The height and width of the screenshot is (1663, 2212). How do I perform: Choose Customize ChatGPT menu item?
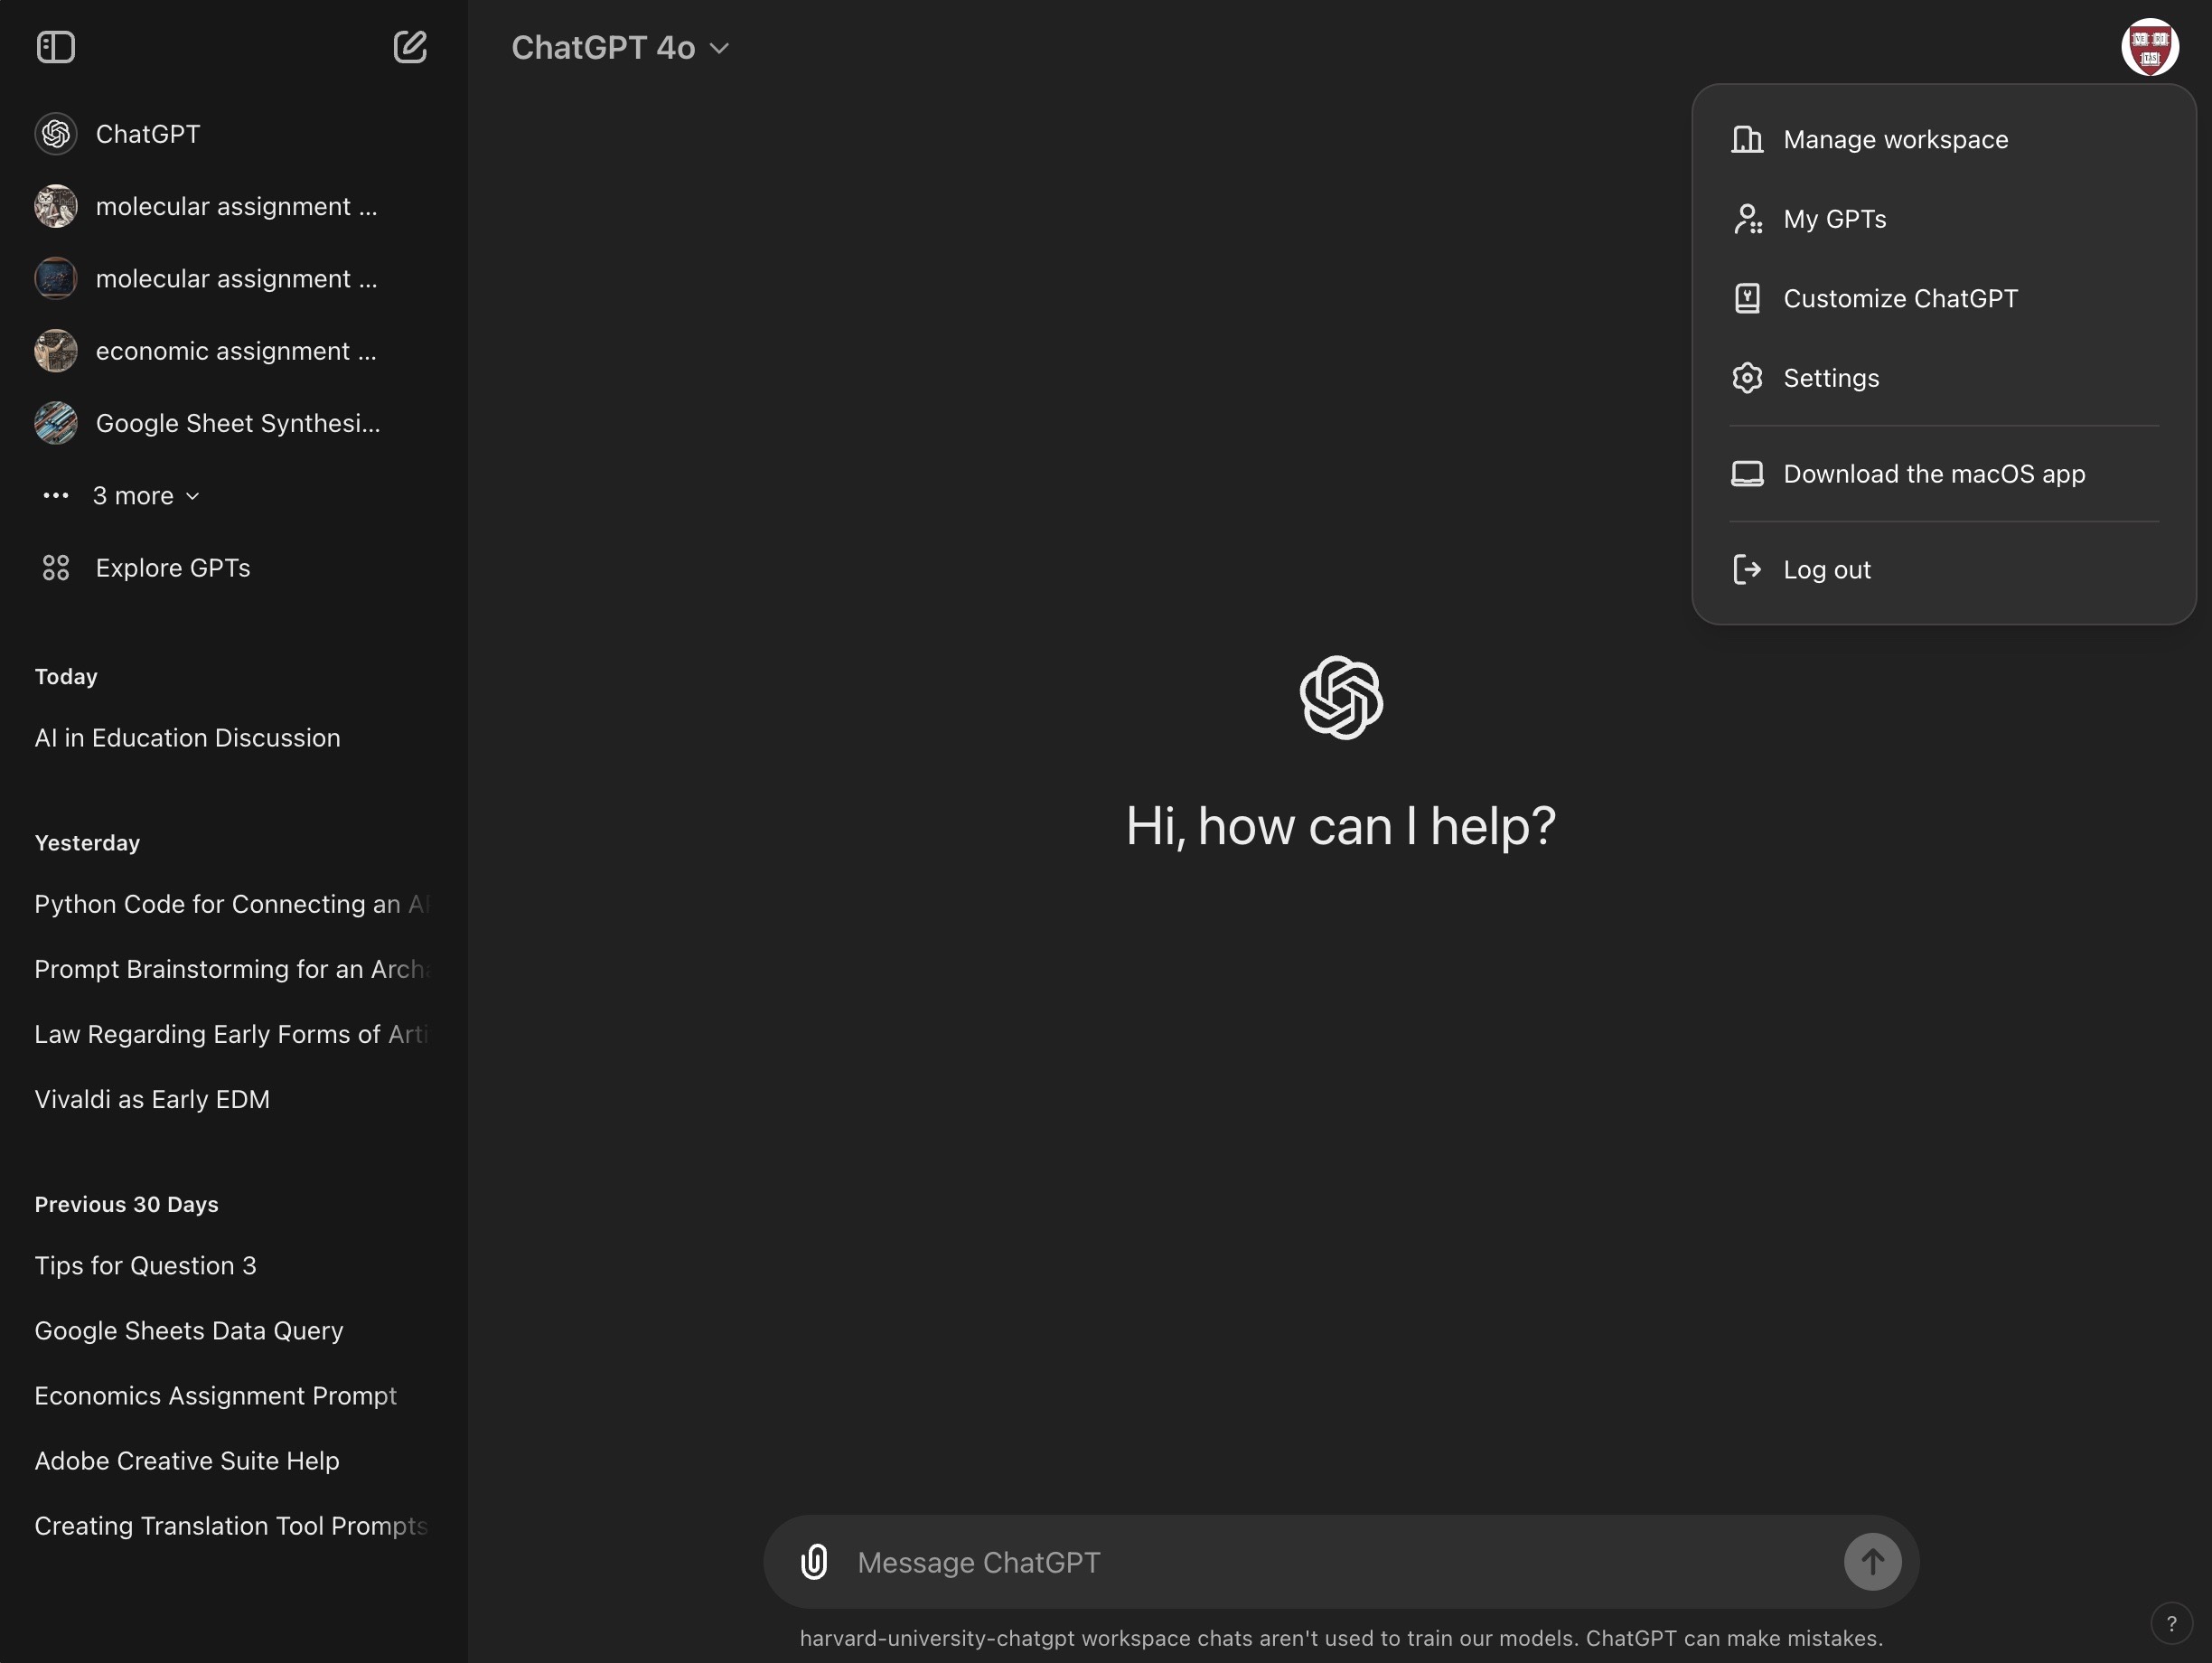[x=1900, y=298]
